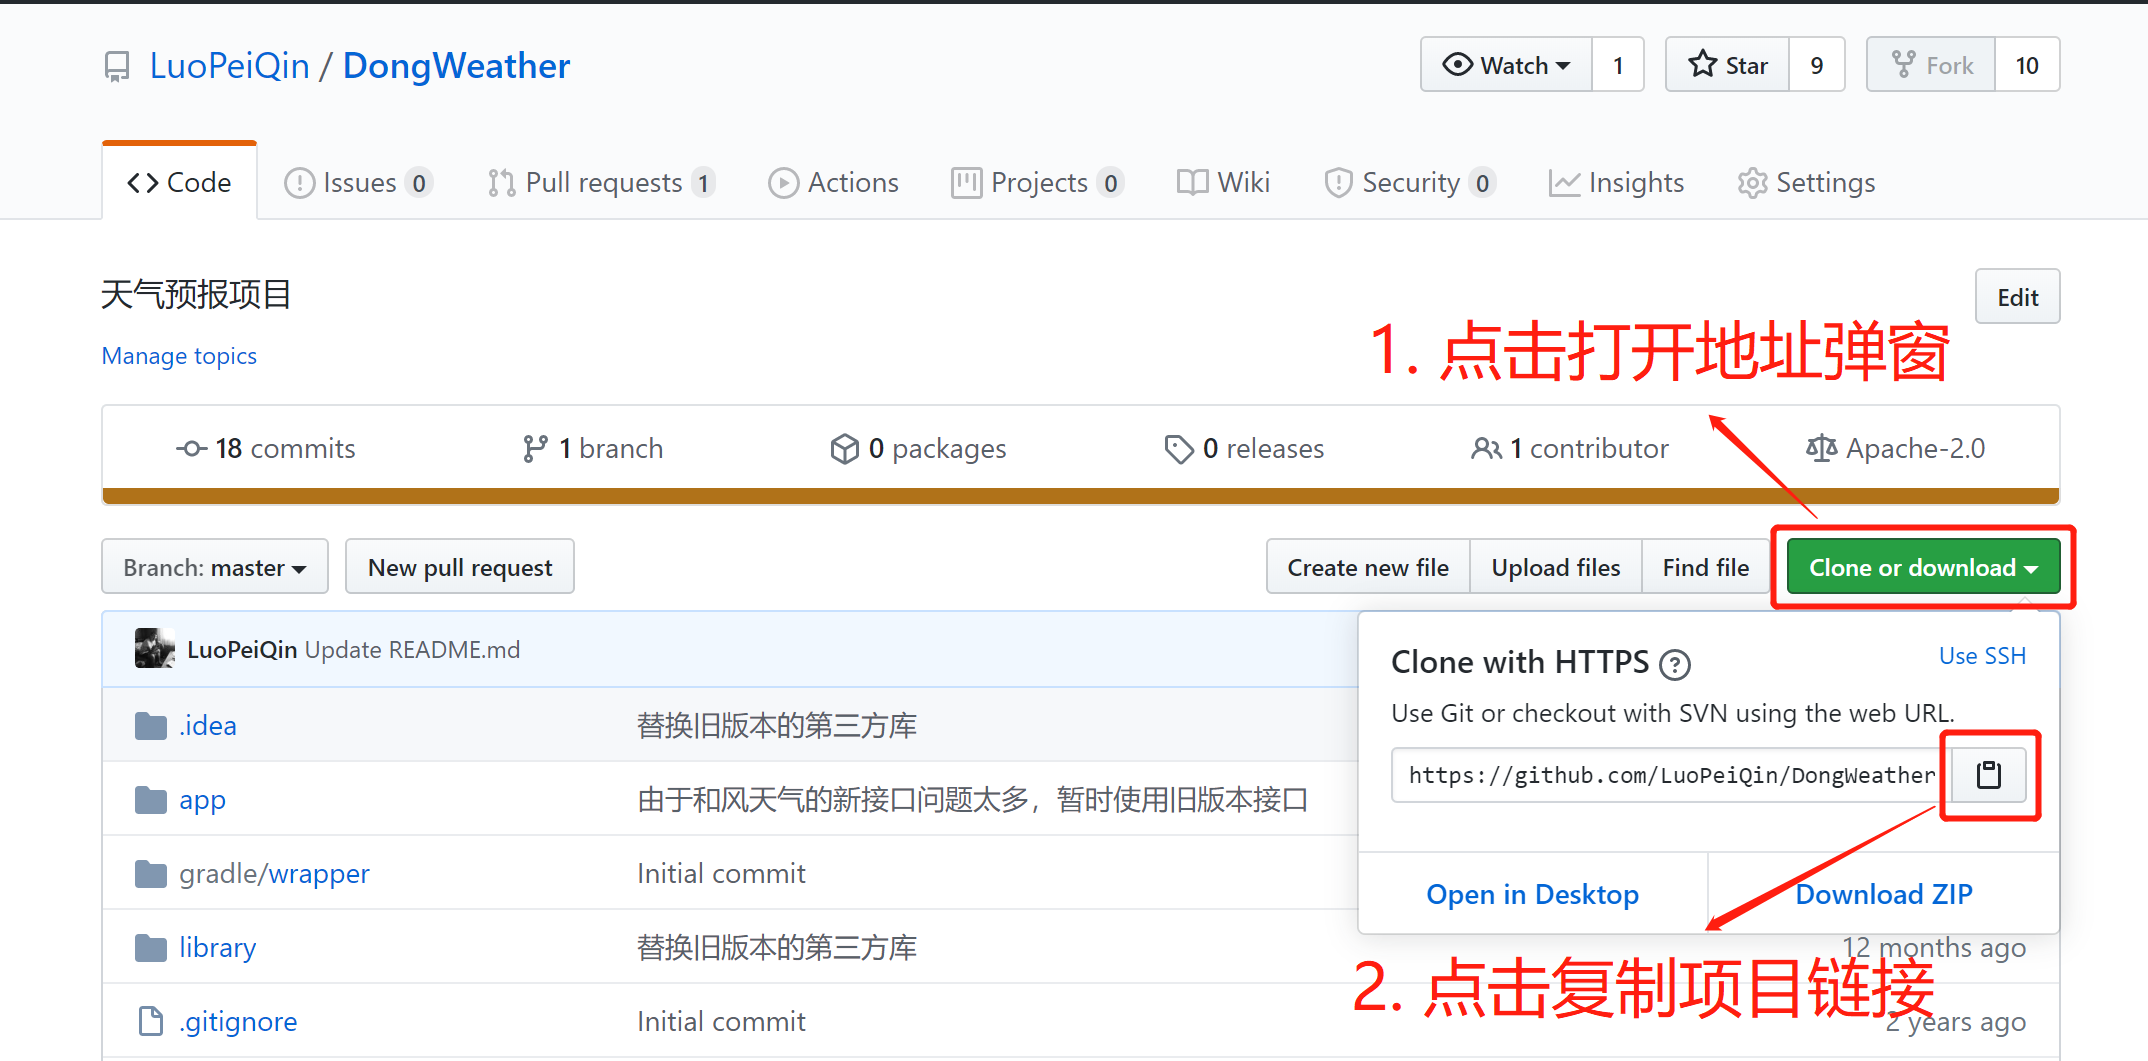
Task: Open the .gitignore file
Action: coord(238,1021)
